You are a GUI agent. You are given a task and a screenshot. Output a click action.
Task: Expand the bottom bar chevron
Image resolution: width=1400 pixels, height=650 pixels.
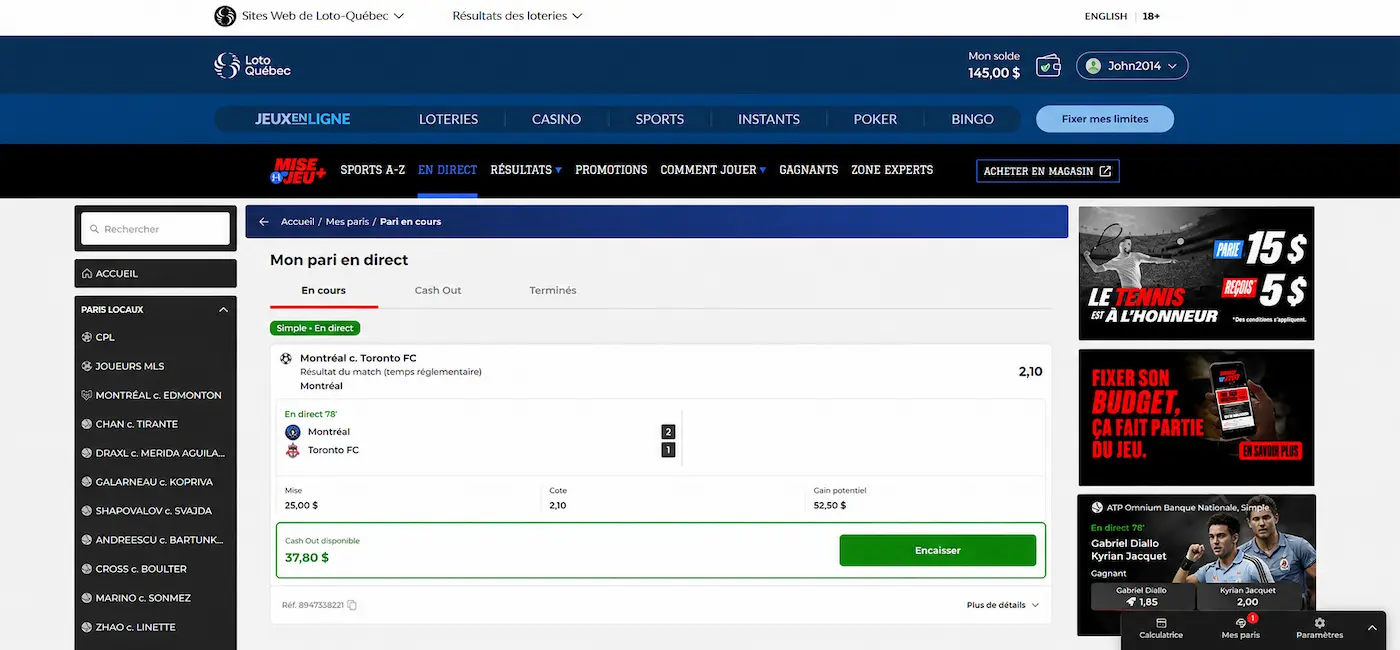coord(1372,628)
